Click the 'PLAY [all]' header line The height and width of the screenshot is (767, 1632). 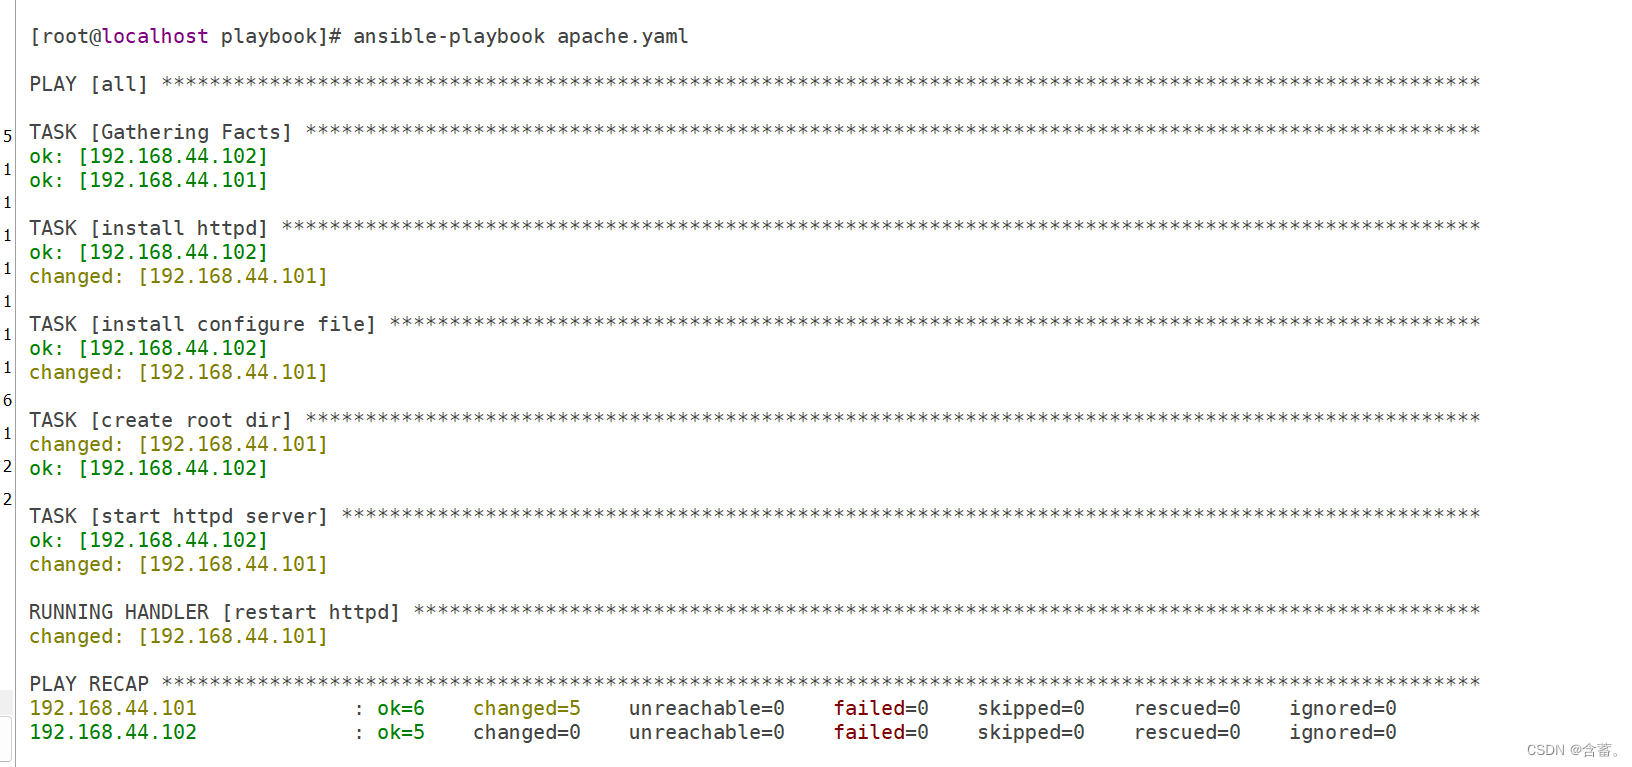tap(88, 84)
